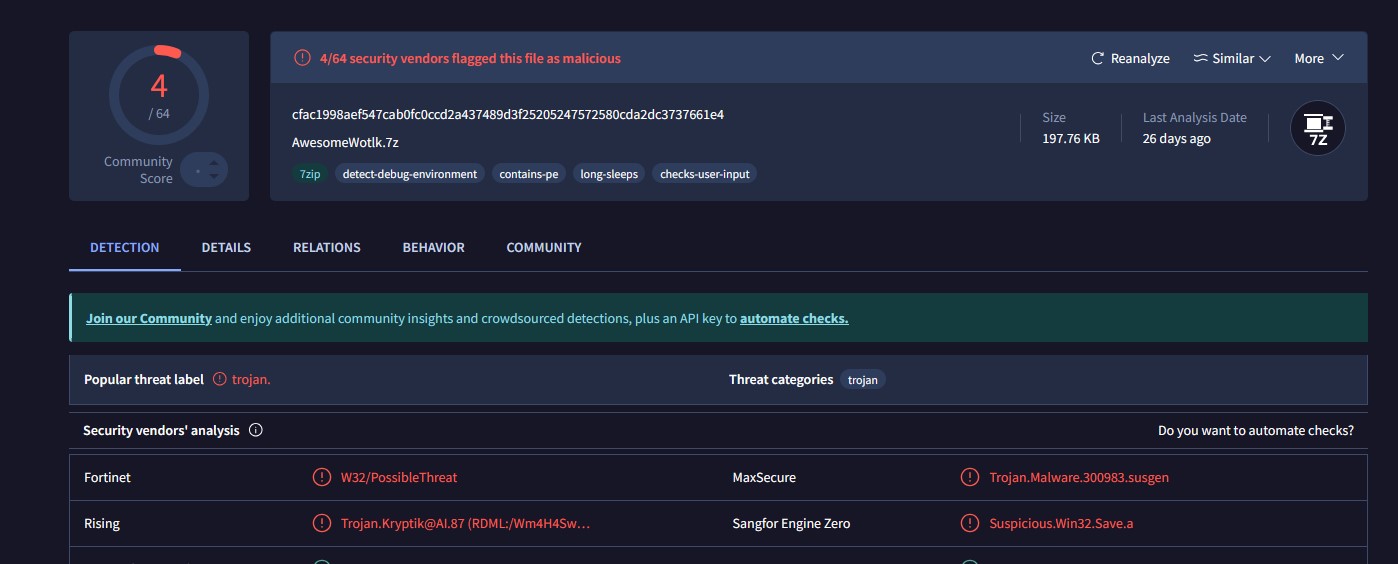Follow the automate checks link
This screenshot has height=564, width=1398.
coord(794,319)
